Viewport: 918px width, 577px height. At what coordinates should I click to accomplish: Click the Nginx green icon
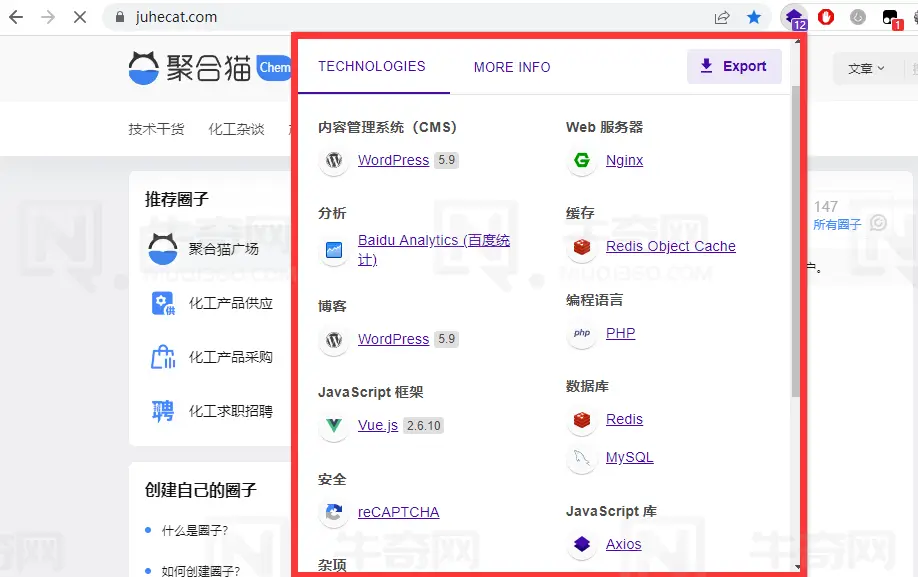coord(582,160)
